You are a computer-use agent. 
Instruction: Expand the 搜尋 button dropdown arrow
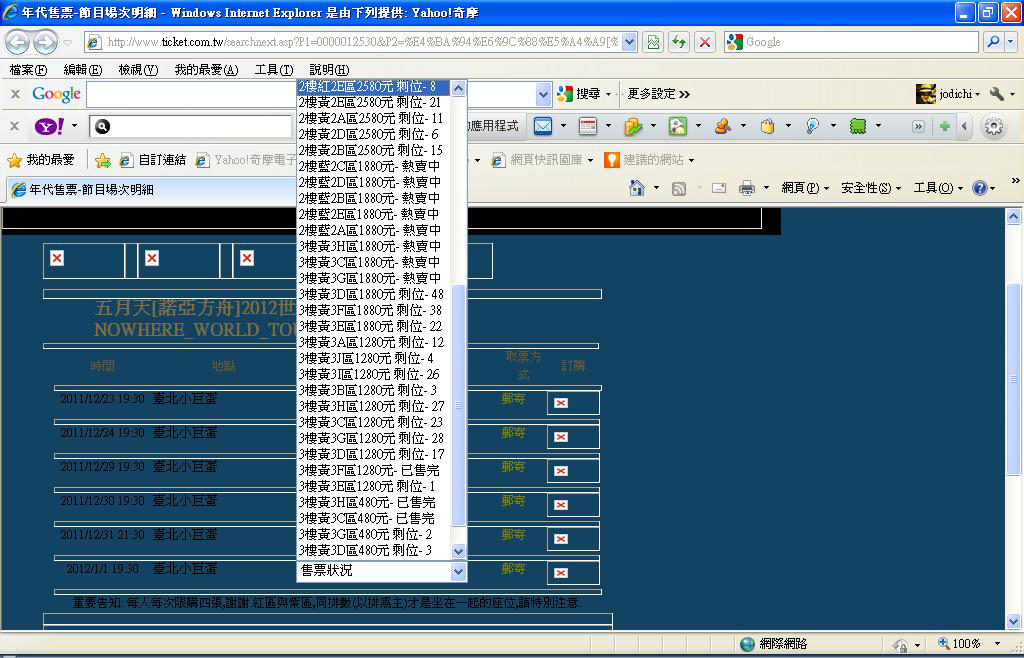609,94
